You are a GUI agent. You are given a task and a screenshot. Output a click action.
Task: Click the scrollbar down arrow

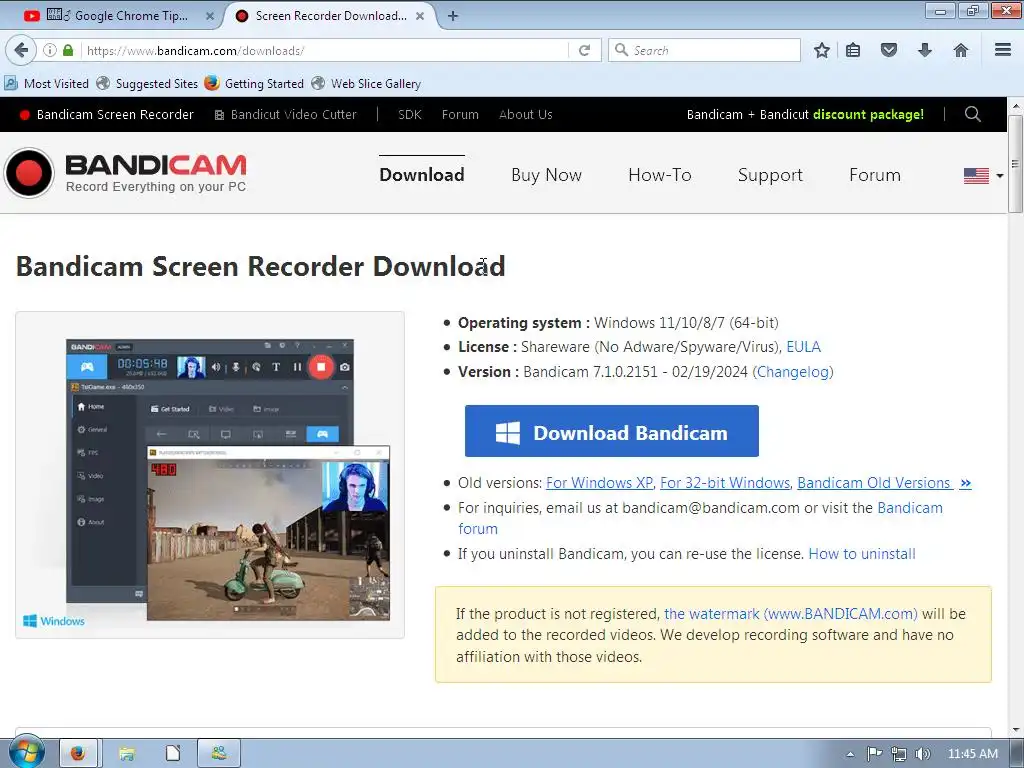pos(1016,729)
